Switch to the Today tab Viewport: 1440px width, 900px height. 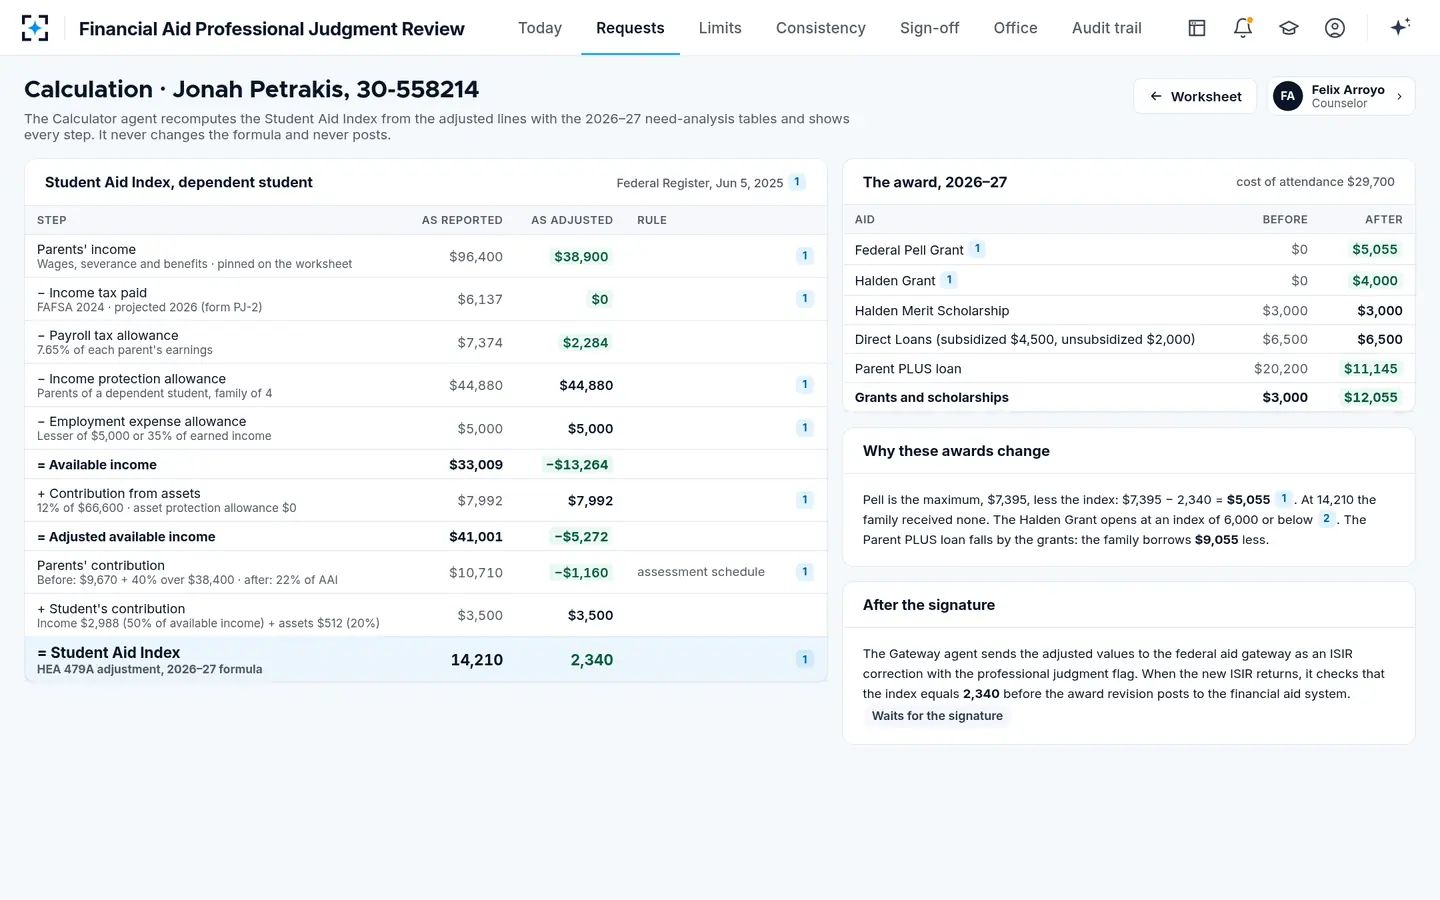[540, 28]
